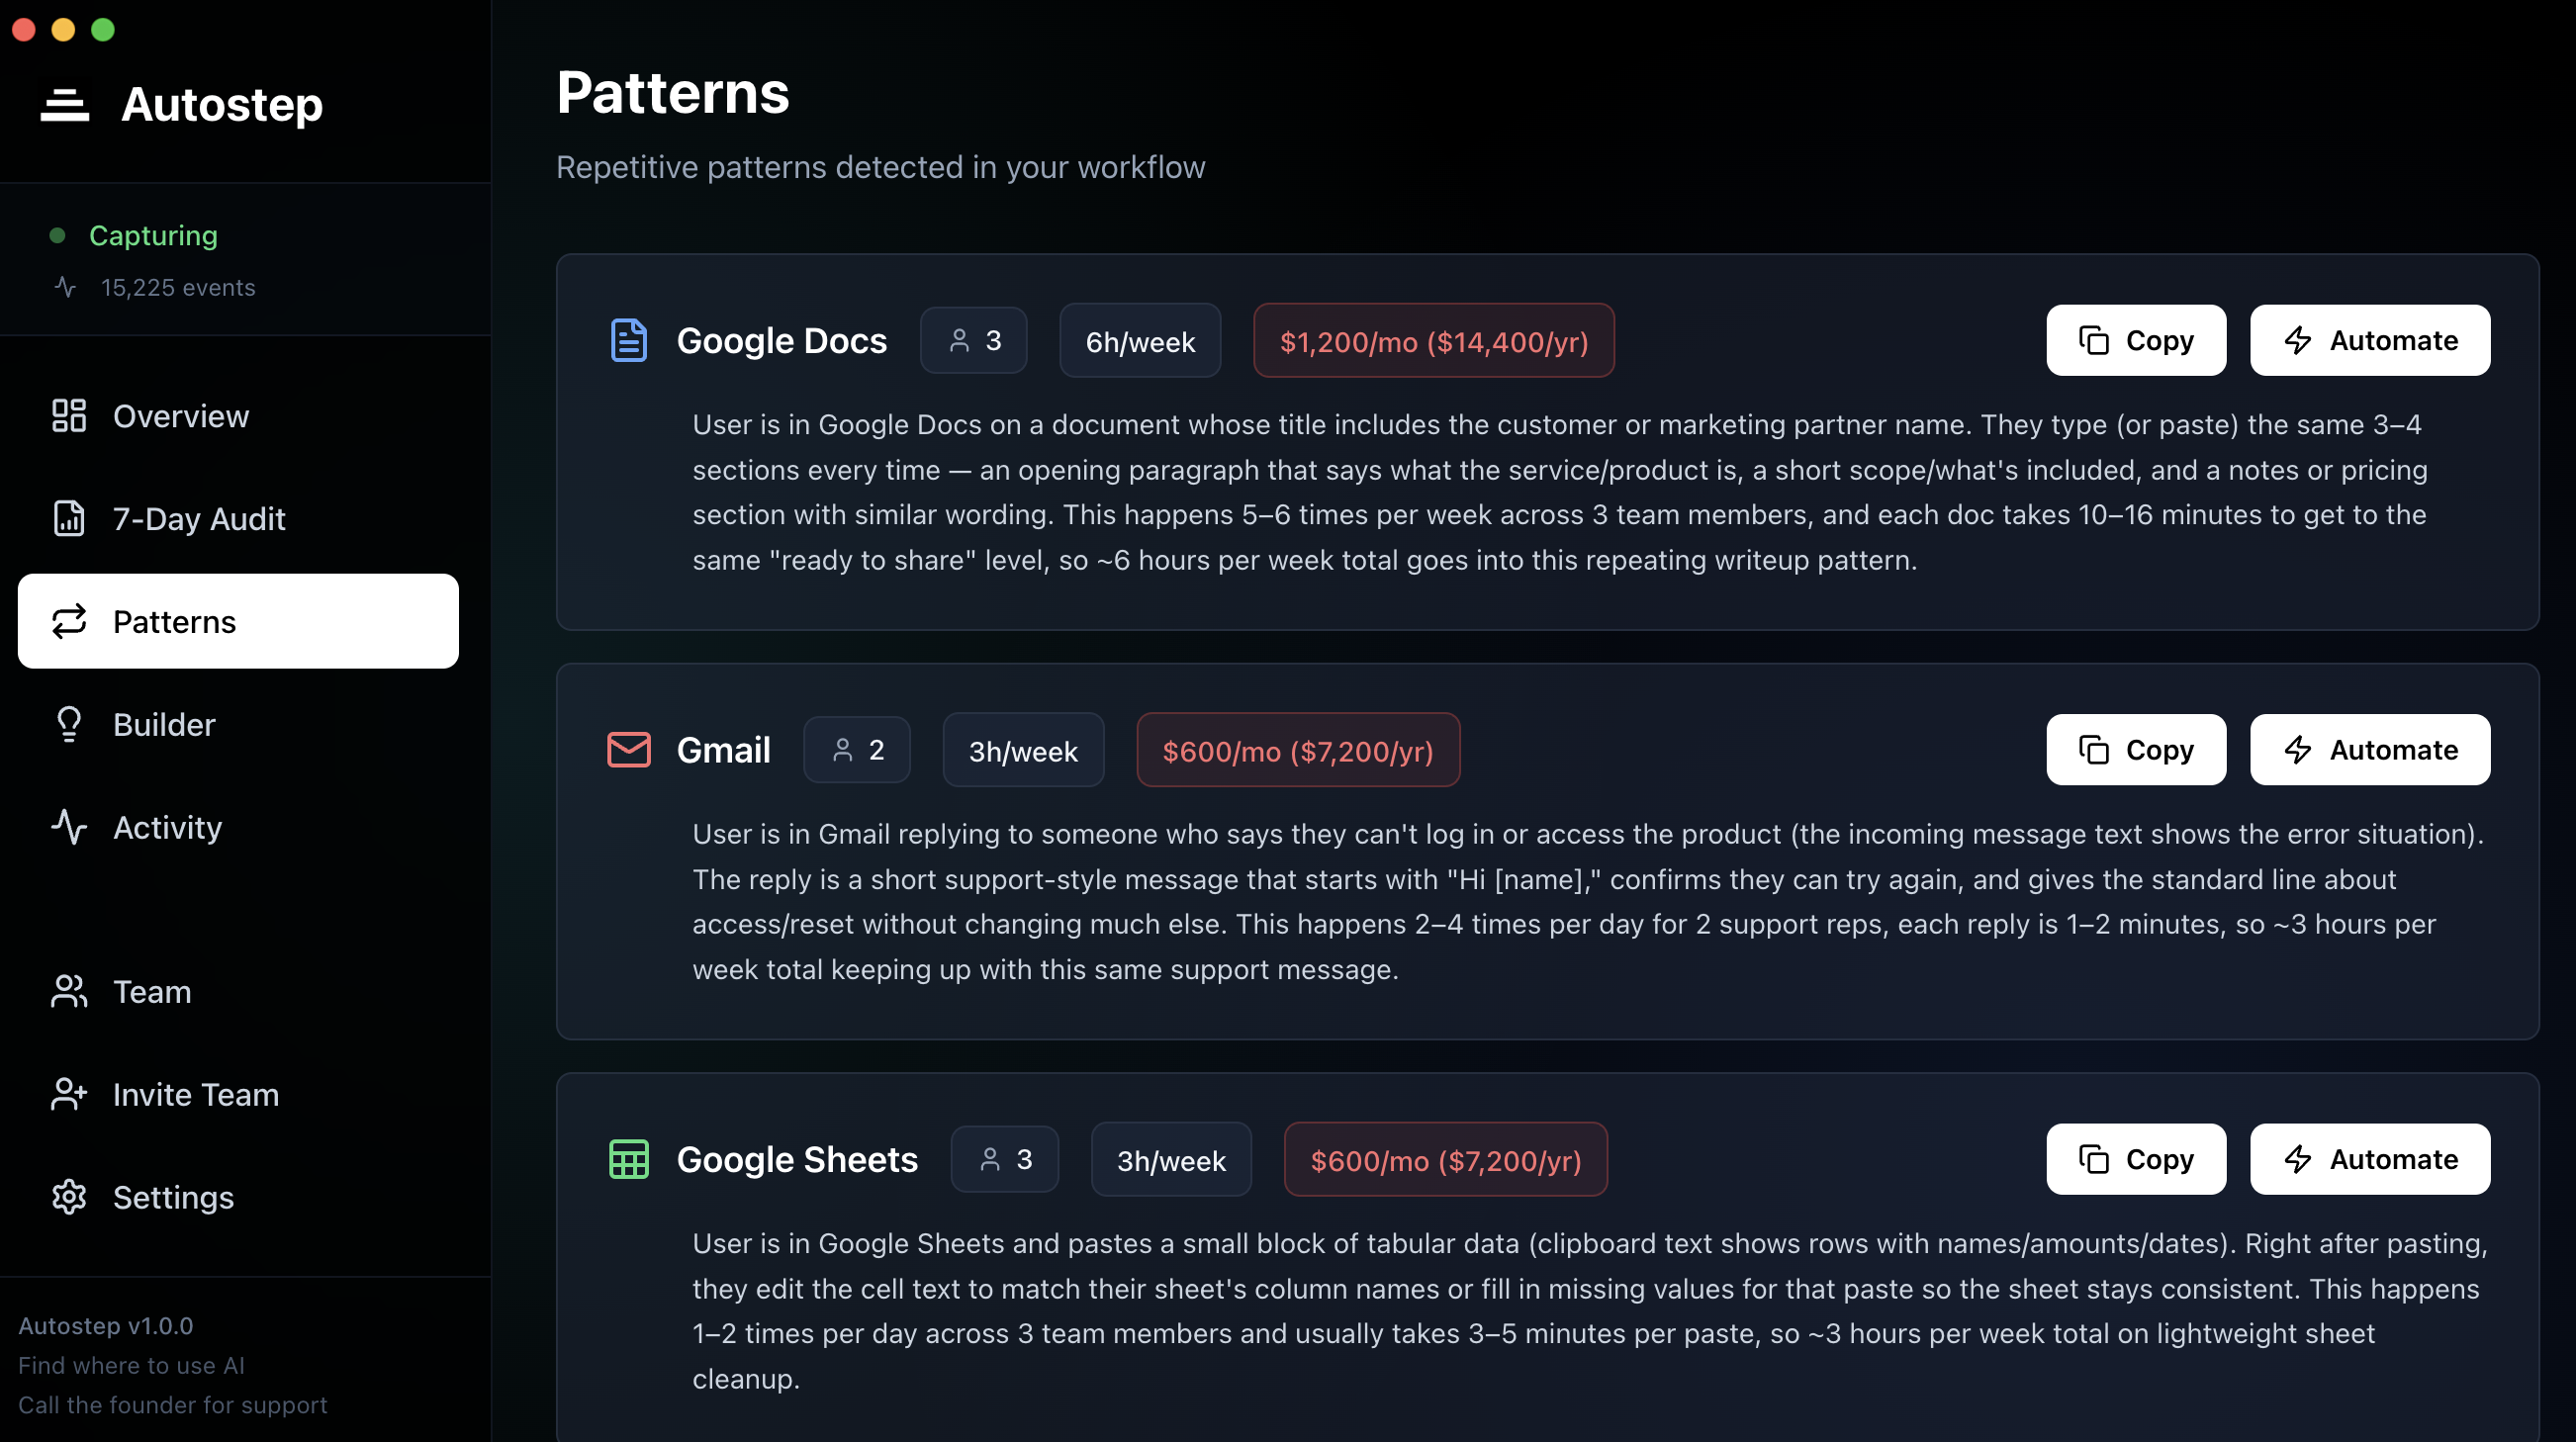2576x1442 pixels.
Task: Open the 7-Day Audit page
Action: (x=198, y=519)
